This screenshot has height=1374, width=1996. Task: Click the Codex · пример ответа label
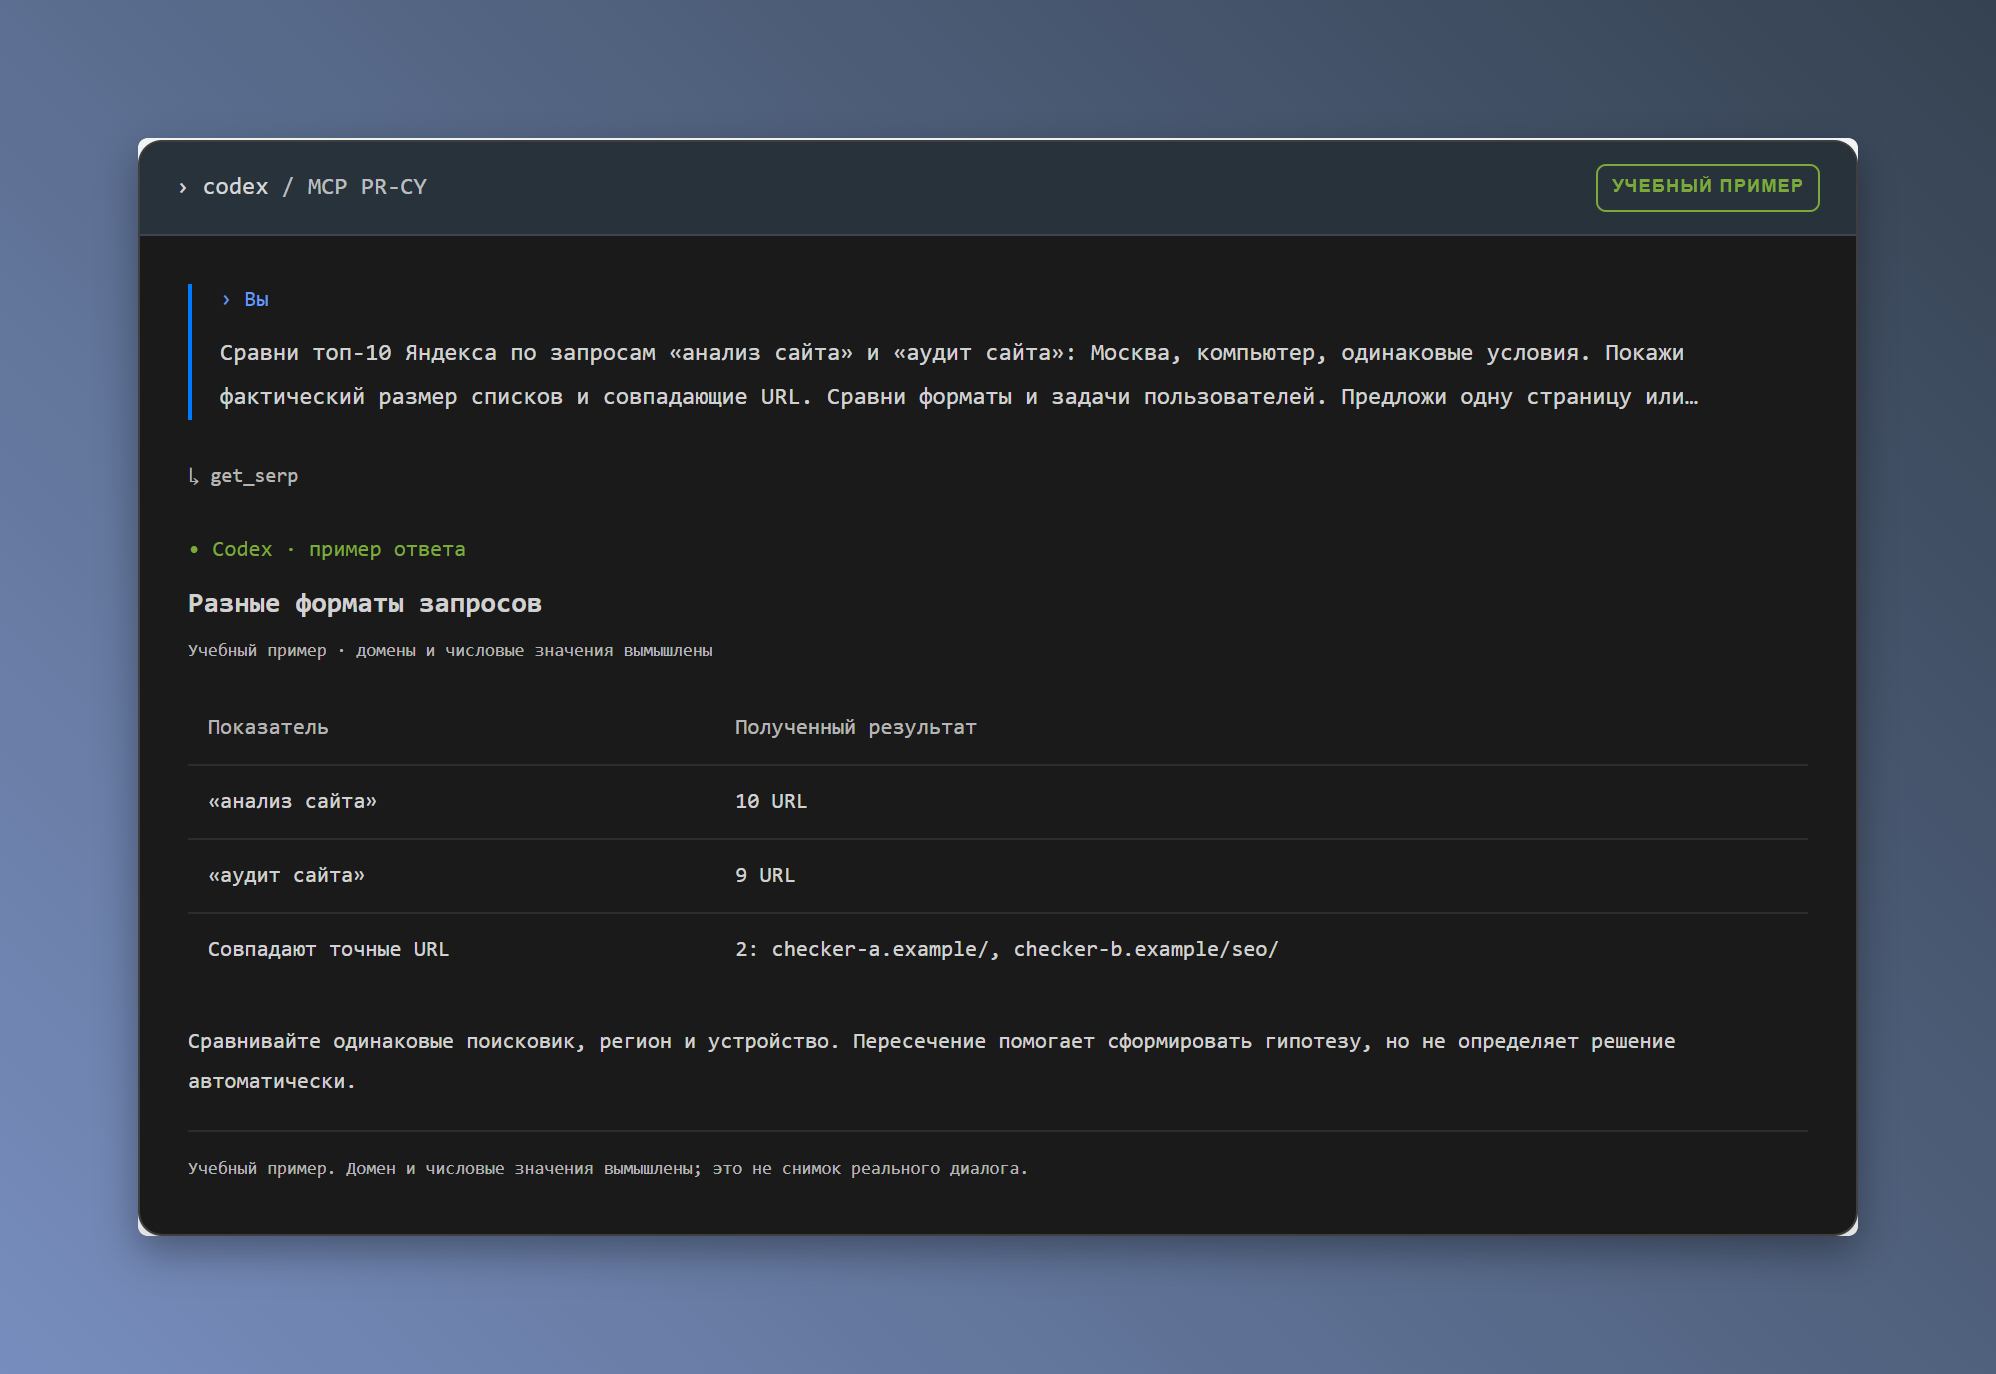point(339,549)
